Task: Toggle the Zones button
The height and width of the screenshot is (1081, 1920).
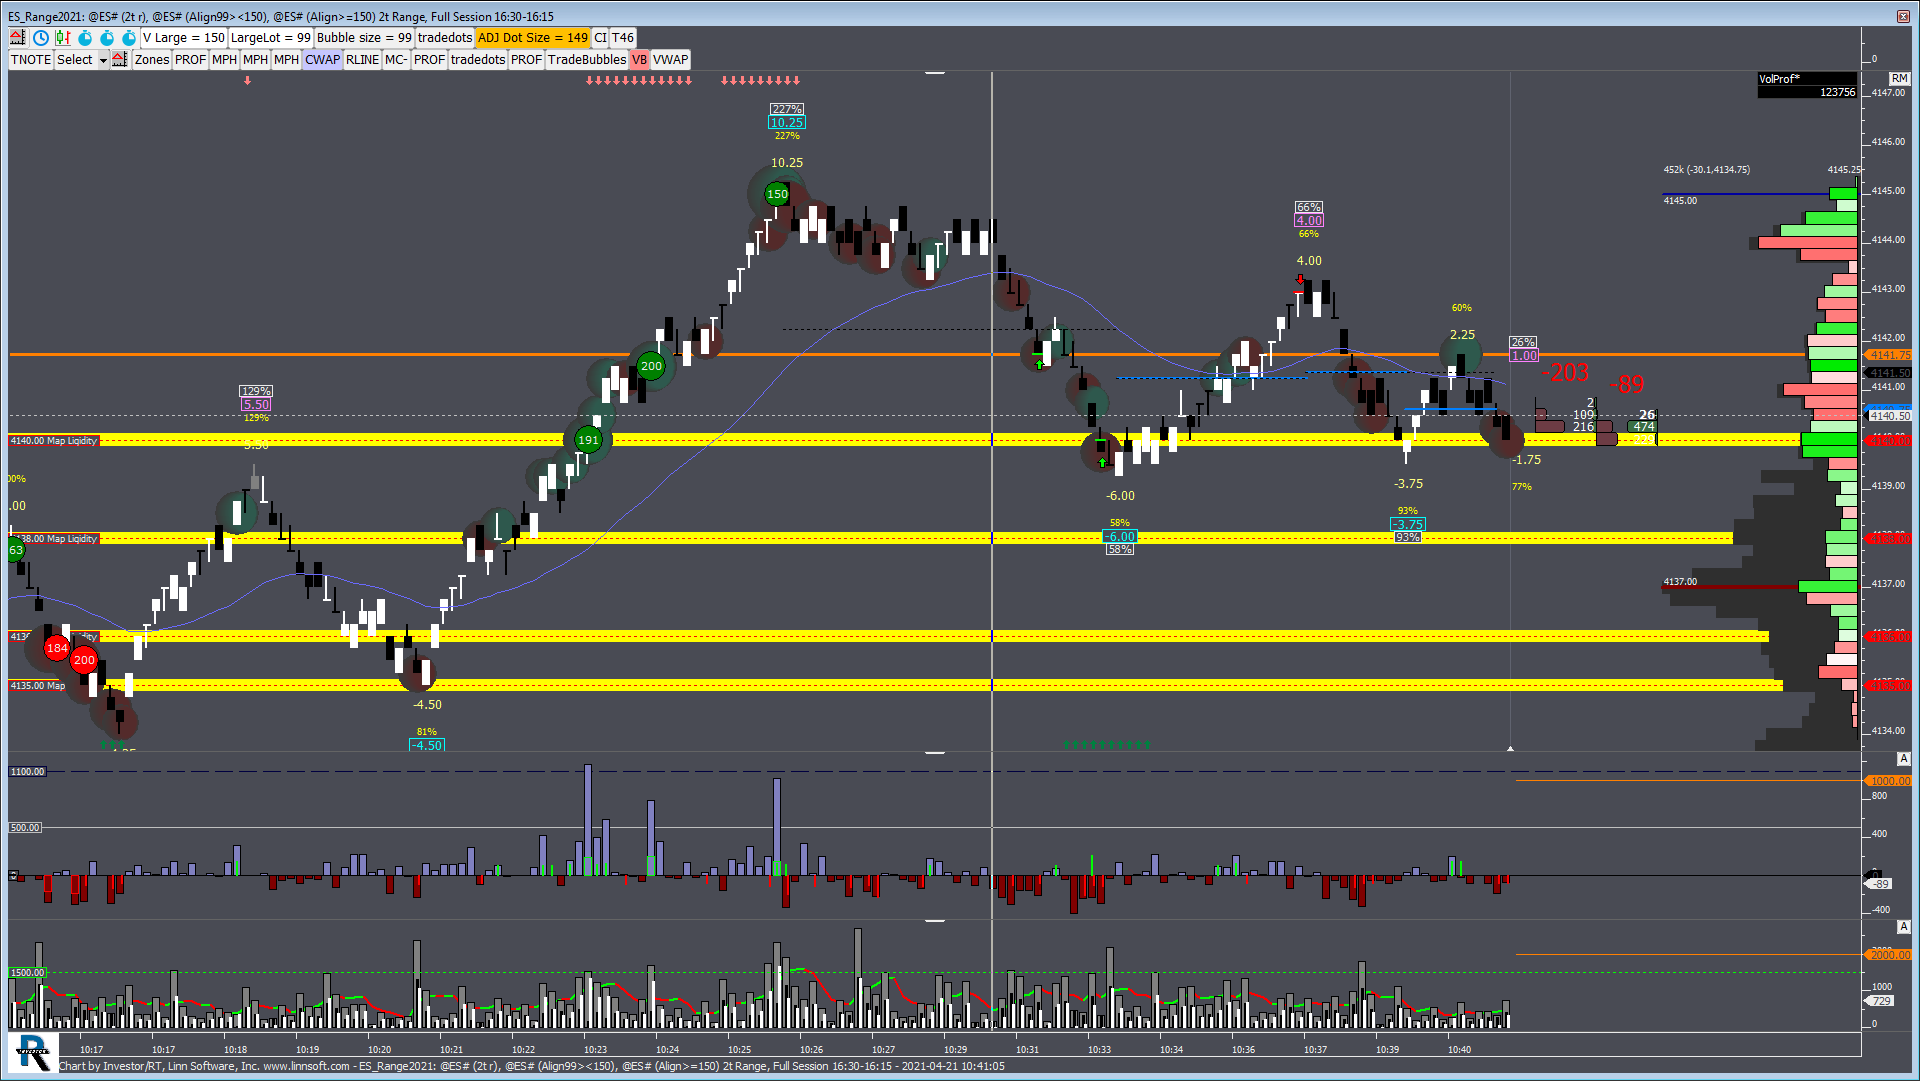Action: click(x=152, y=60)
